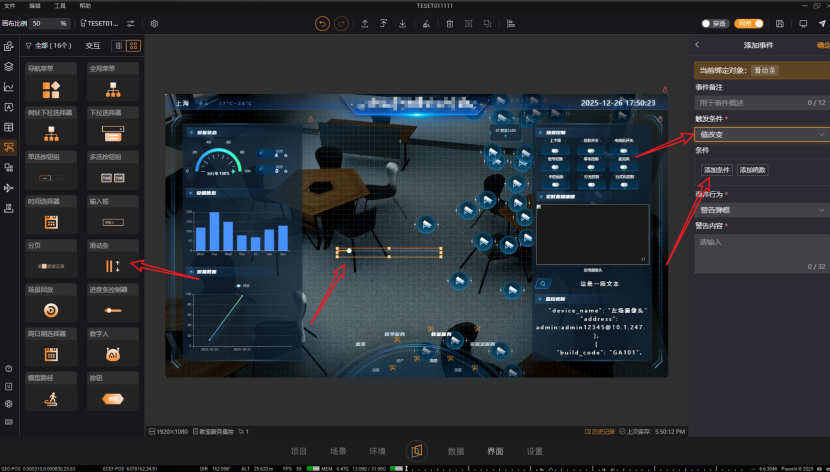This screenshot has width=830, height=472.
Task: Switch to the 设置 bottom tab
Action: point(535,451)
